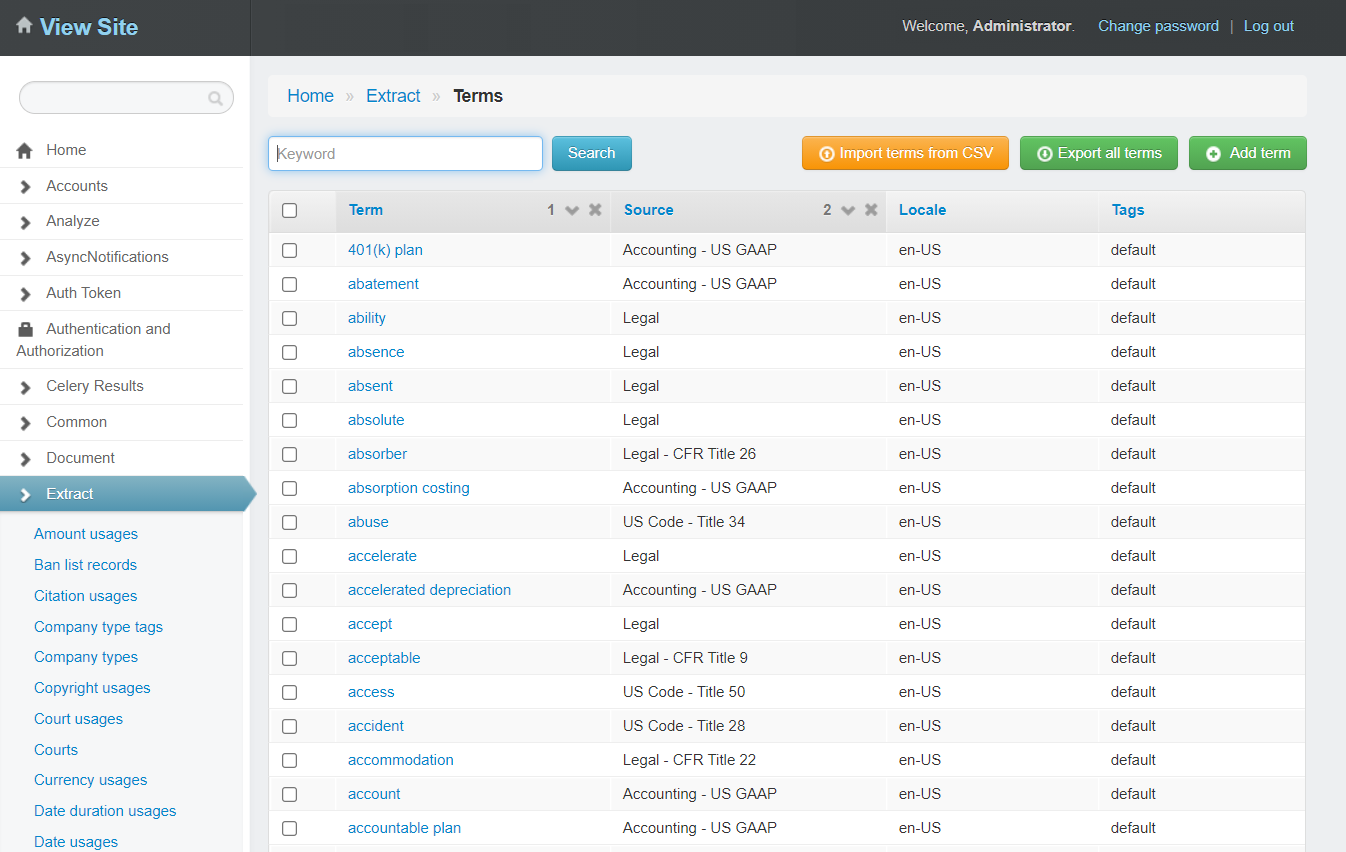Click the Log out link
The image size is (1346, 852).
[x=1269, y=26]
